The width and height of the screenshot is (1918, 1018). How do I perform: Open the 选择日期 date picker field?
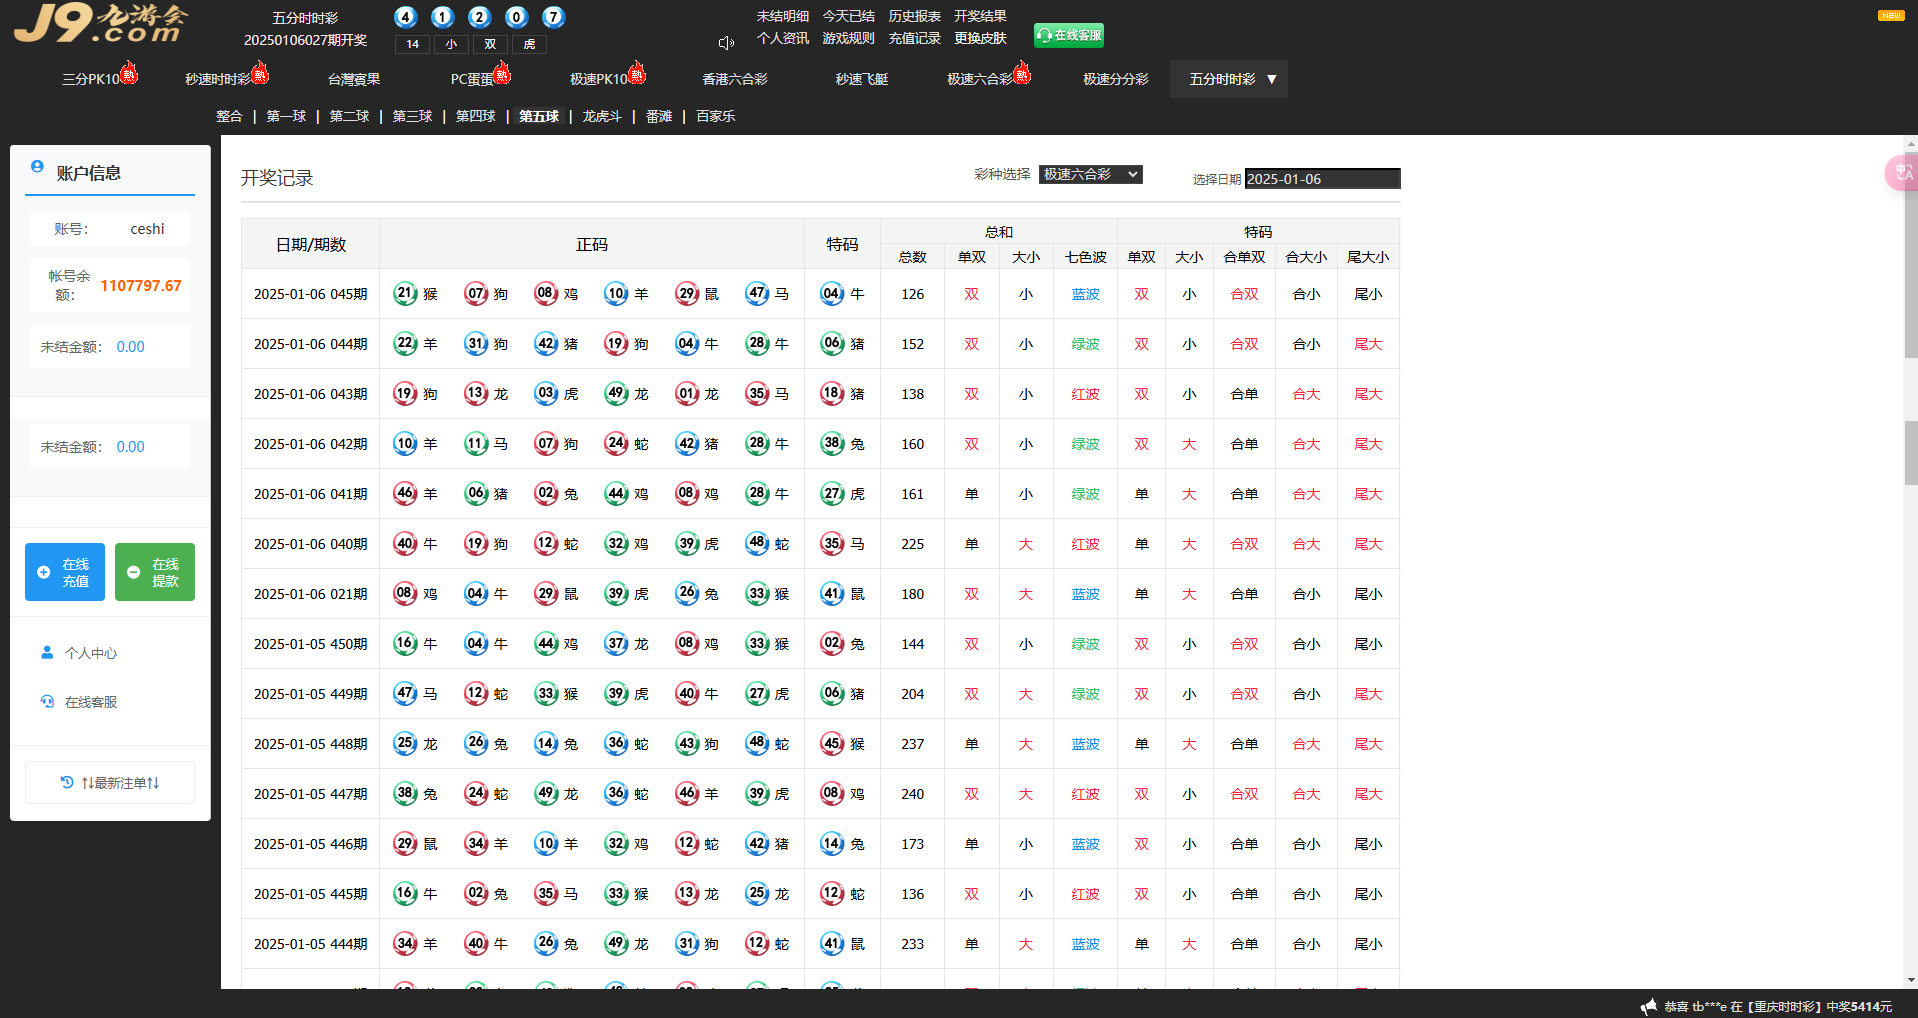(x=1321, y=179)
